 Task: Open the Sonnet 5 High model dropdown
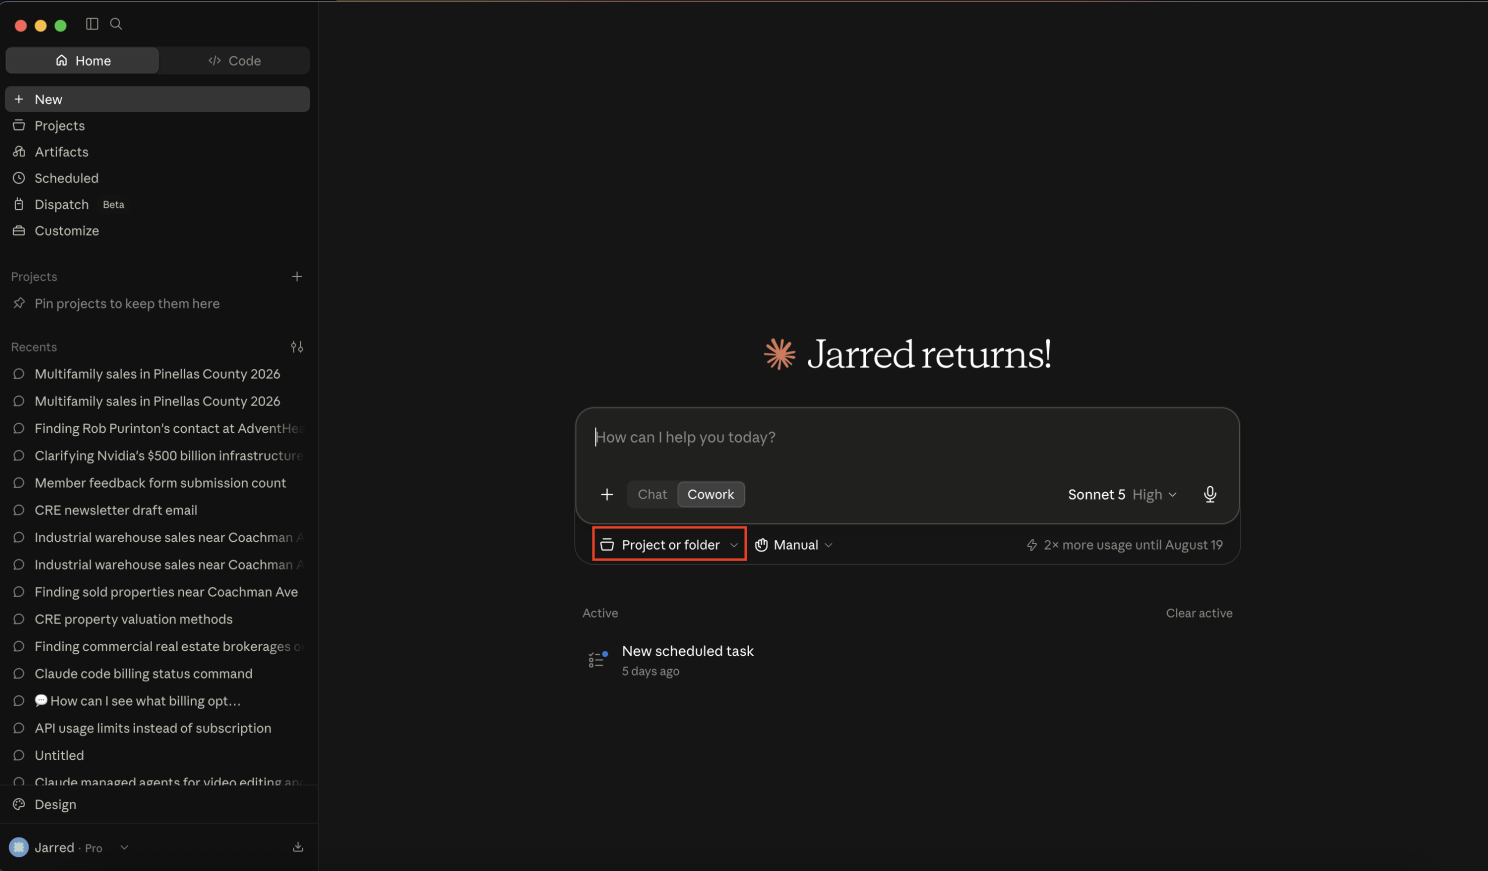[x=1122, y=494]
